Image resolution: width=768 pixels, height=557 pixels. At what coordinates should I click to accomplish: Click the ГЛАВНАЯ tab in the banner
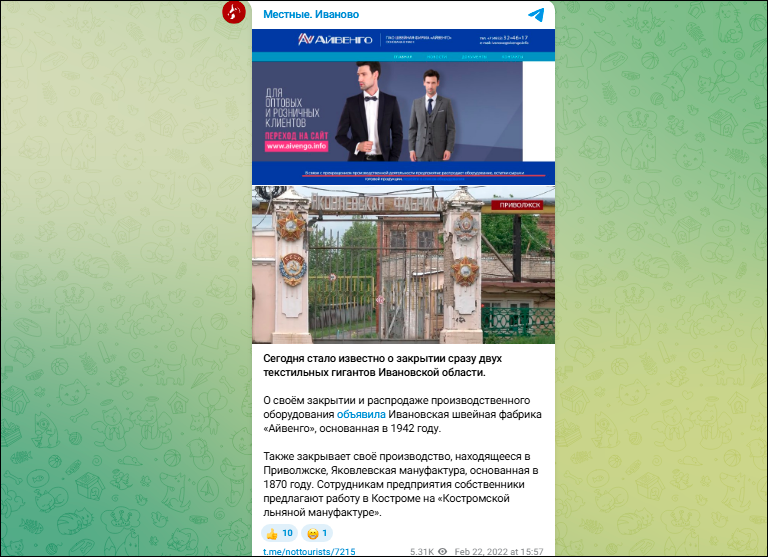(403, 58)
